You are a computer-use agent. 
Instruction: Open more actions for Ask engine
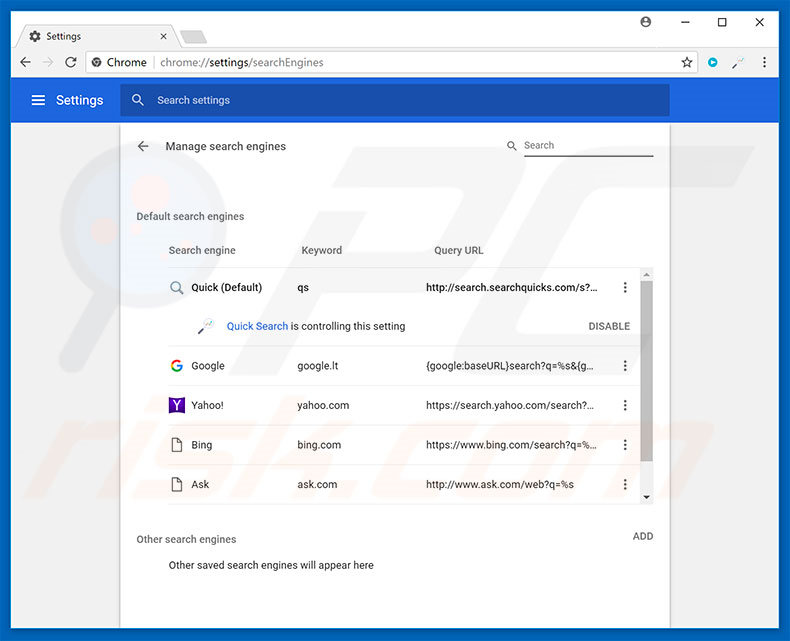[625, 484]
